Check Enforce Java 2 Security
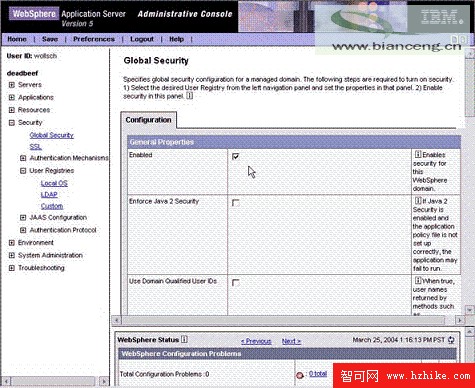This screenshot has width=475, height=388. click(236, 203)
